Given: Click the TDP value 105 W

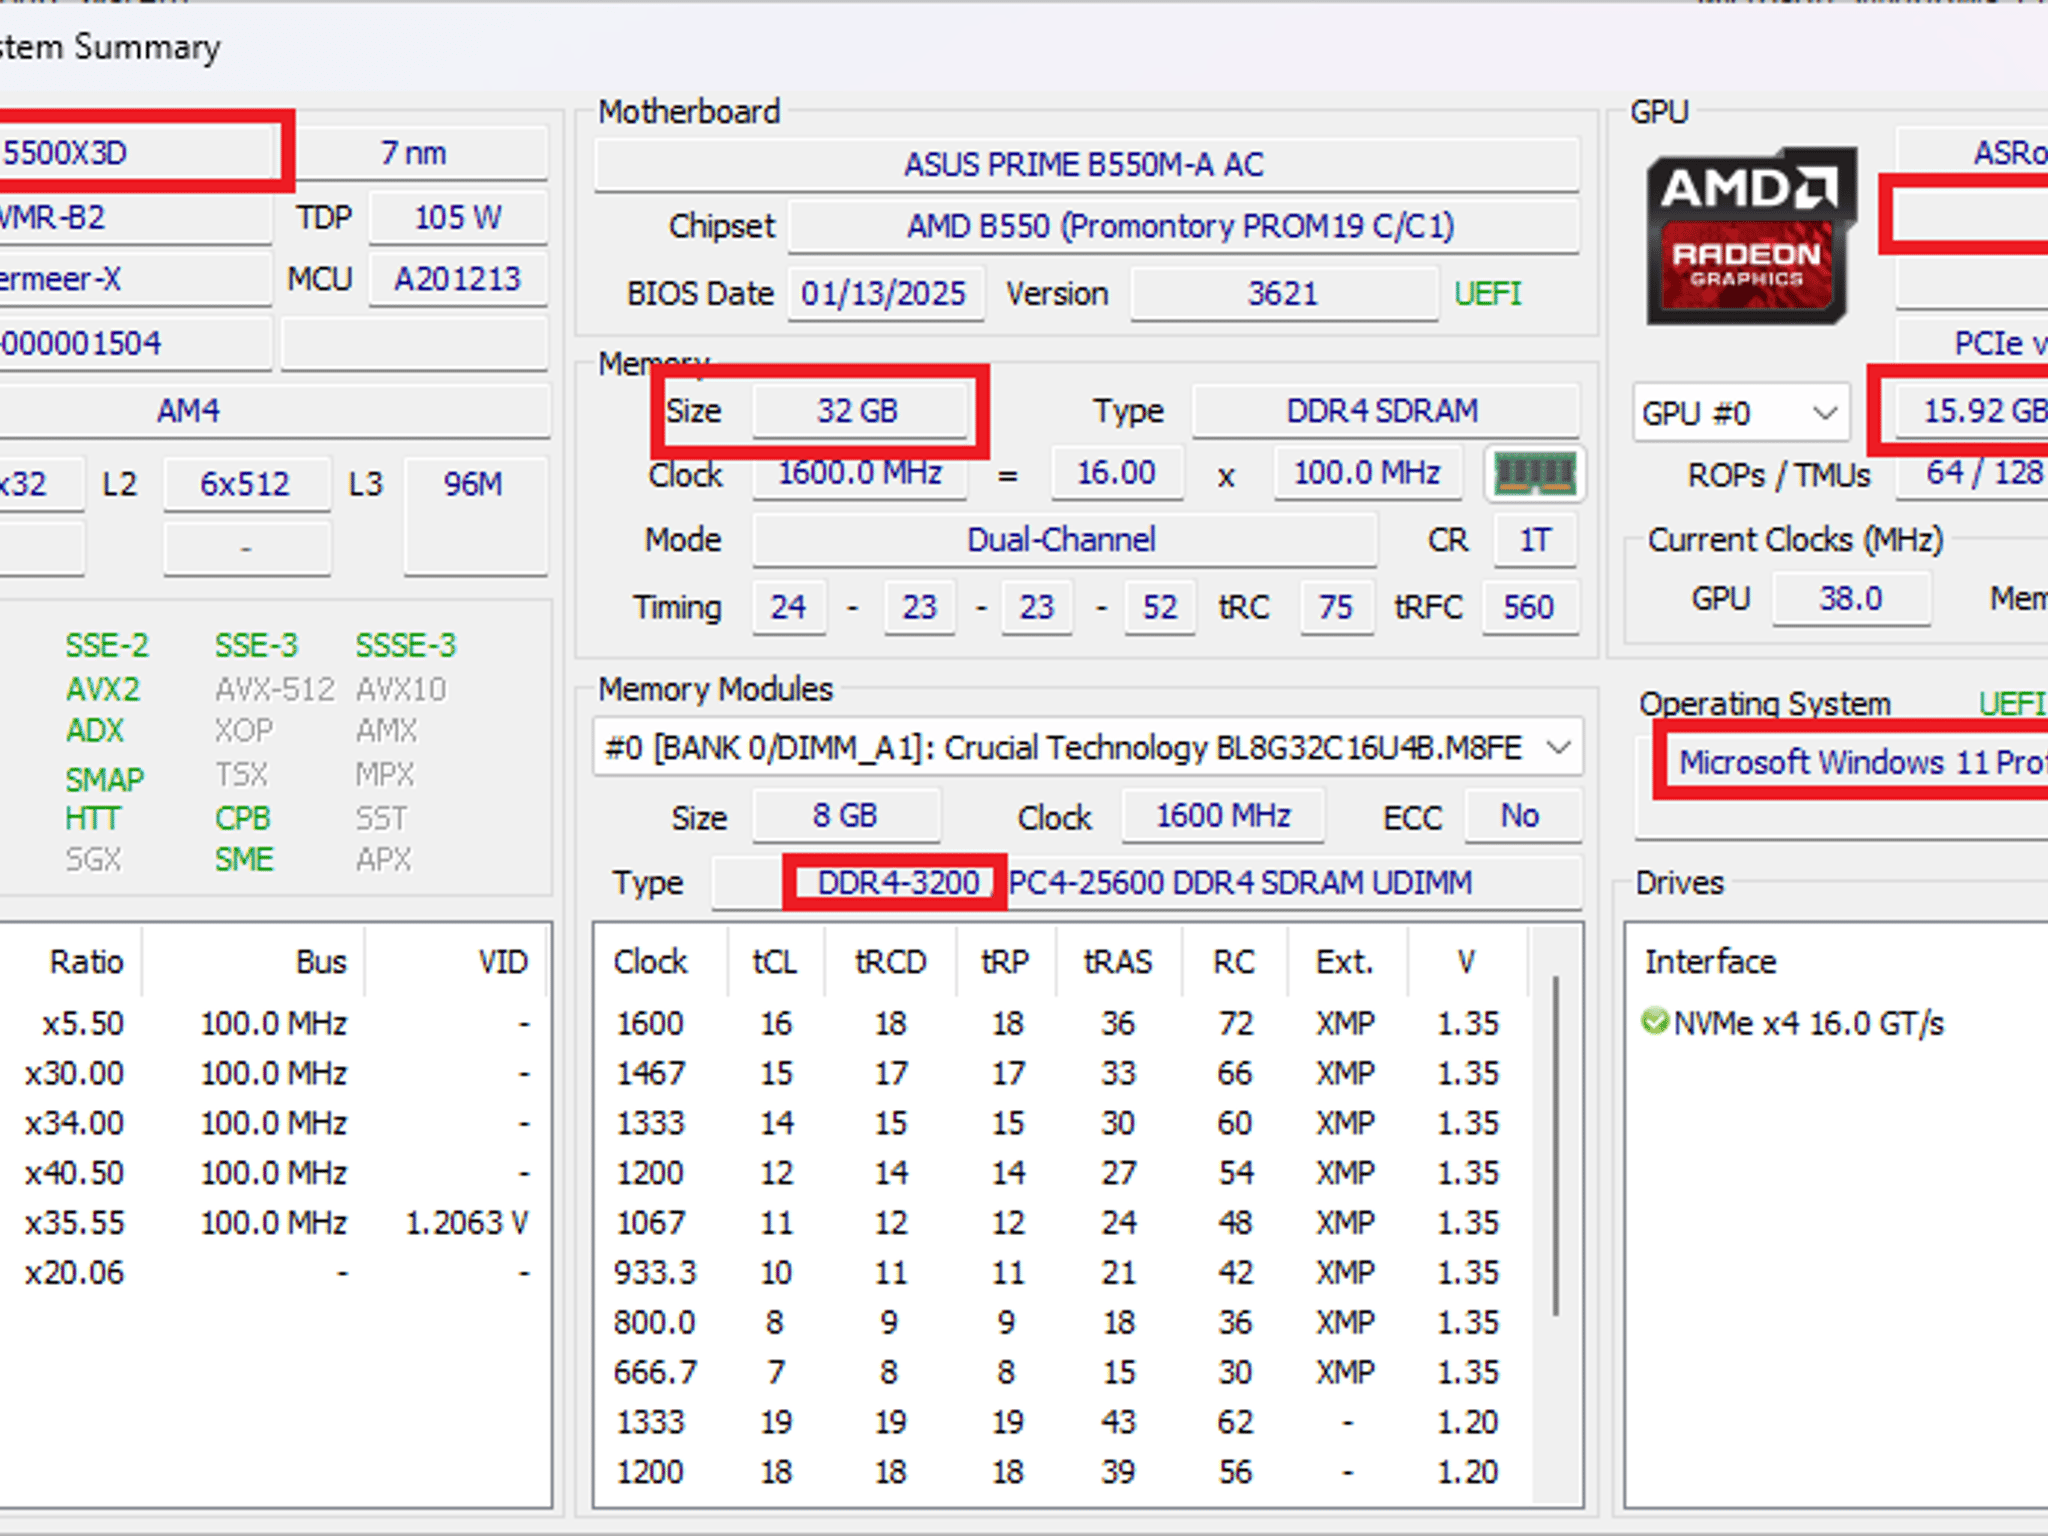Looking at the screenshot, I should tap(458, 217).
